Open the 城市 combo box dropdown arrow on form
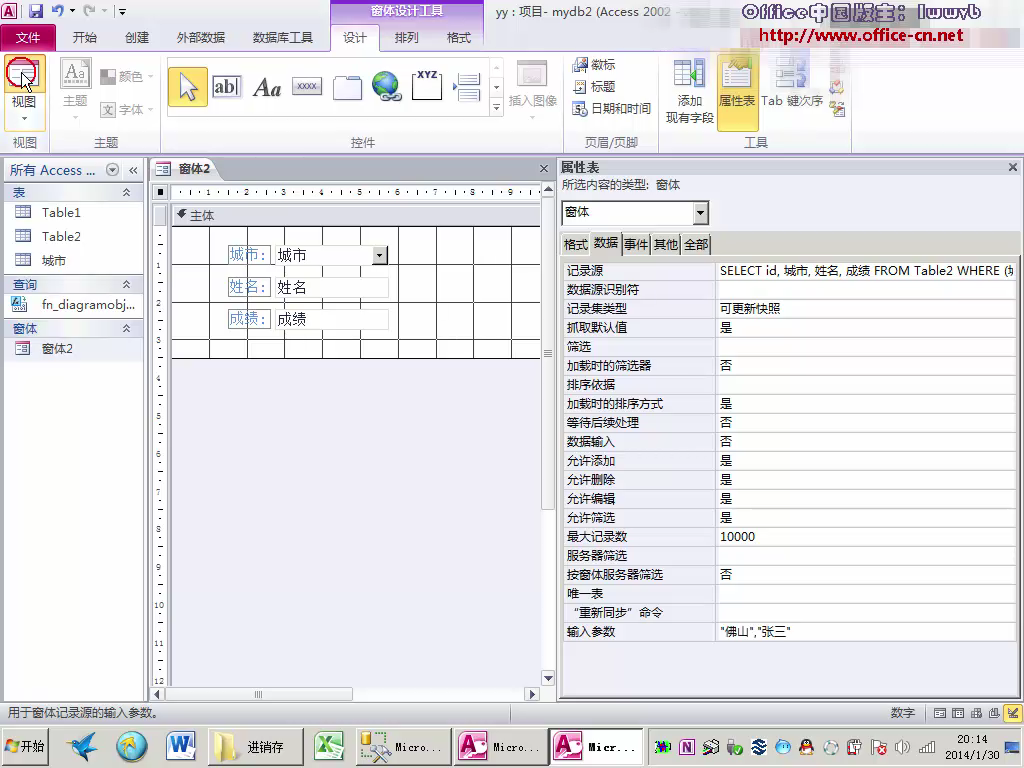 380,255
